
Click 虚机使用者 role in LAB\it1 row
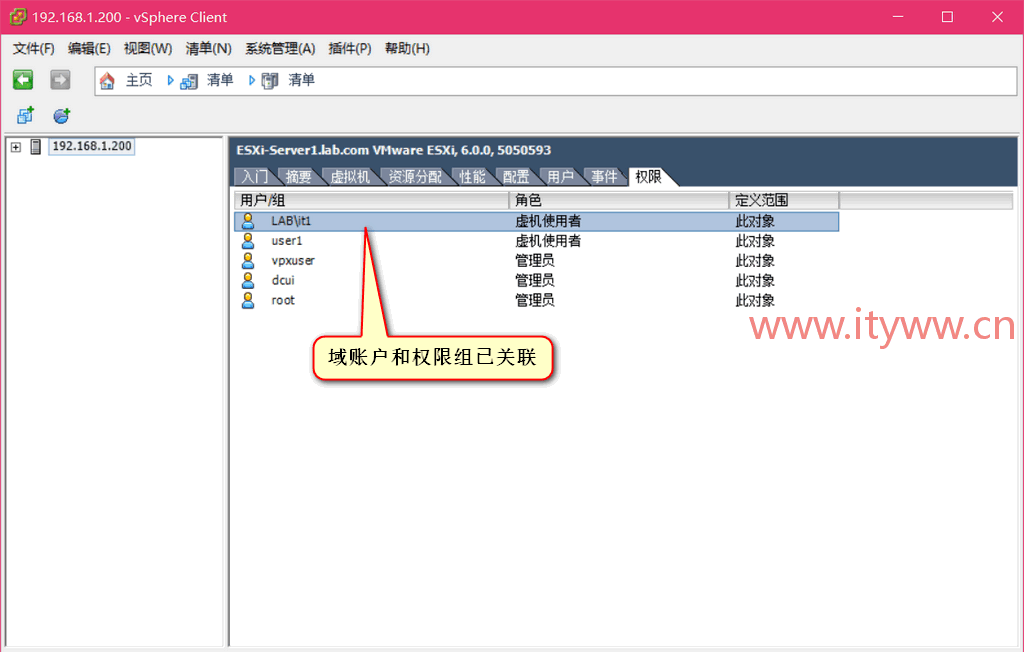coord(548,221)
